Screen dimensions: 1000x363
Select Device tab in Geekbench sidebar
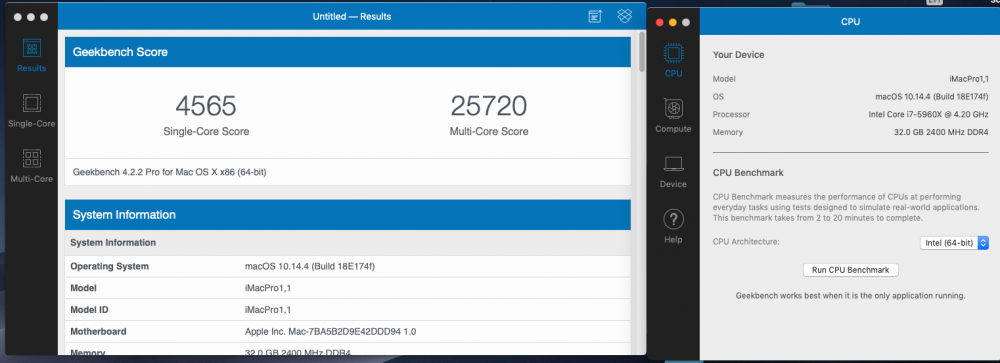(x=673, y=172)
